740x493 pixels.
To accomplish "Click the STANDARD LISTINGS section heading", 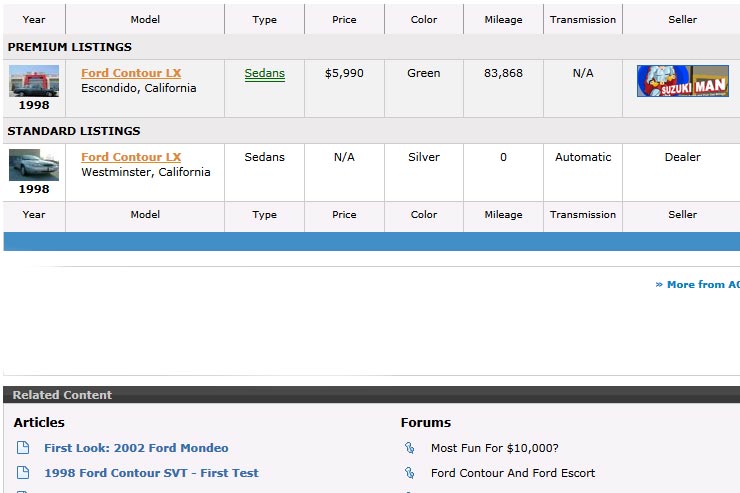I will click(x=74, y=131).
